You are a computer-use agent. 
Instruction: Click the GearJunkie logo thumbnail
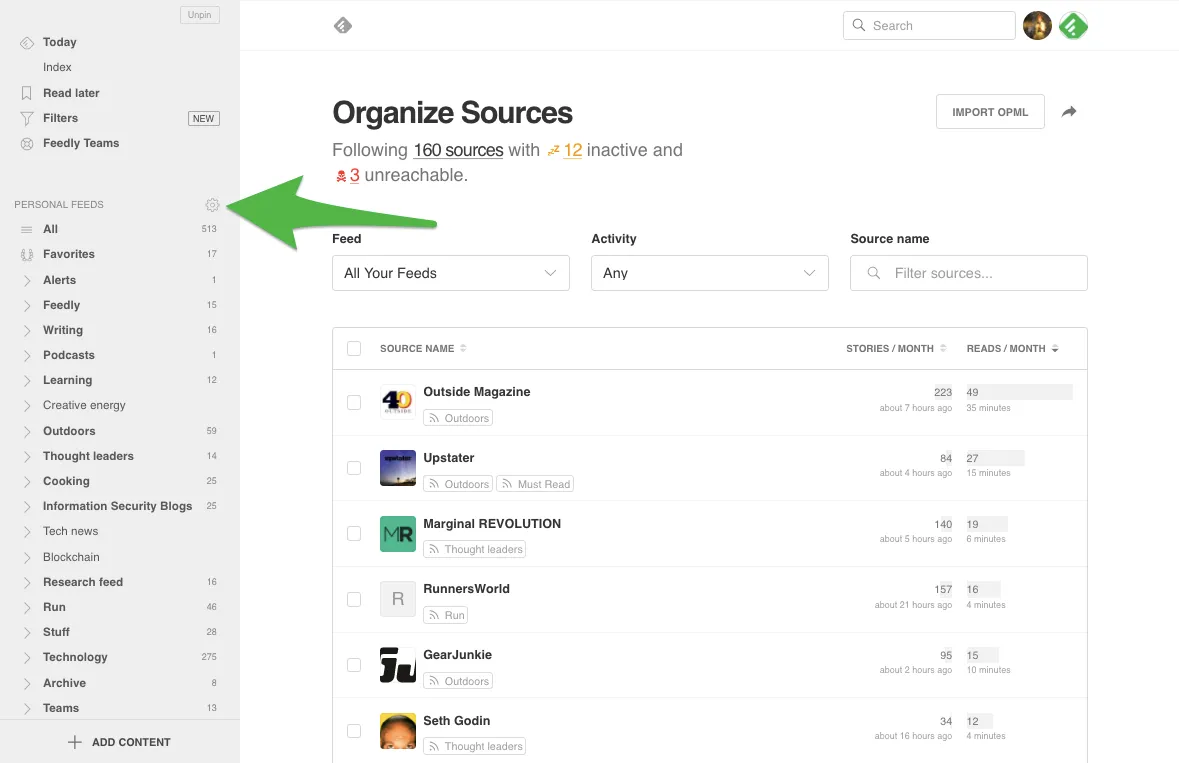click(398, 665)
